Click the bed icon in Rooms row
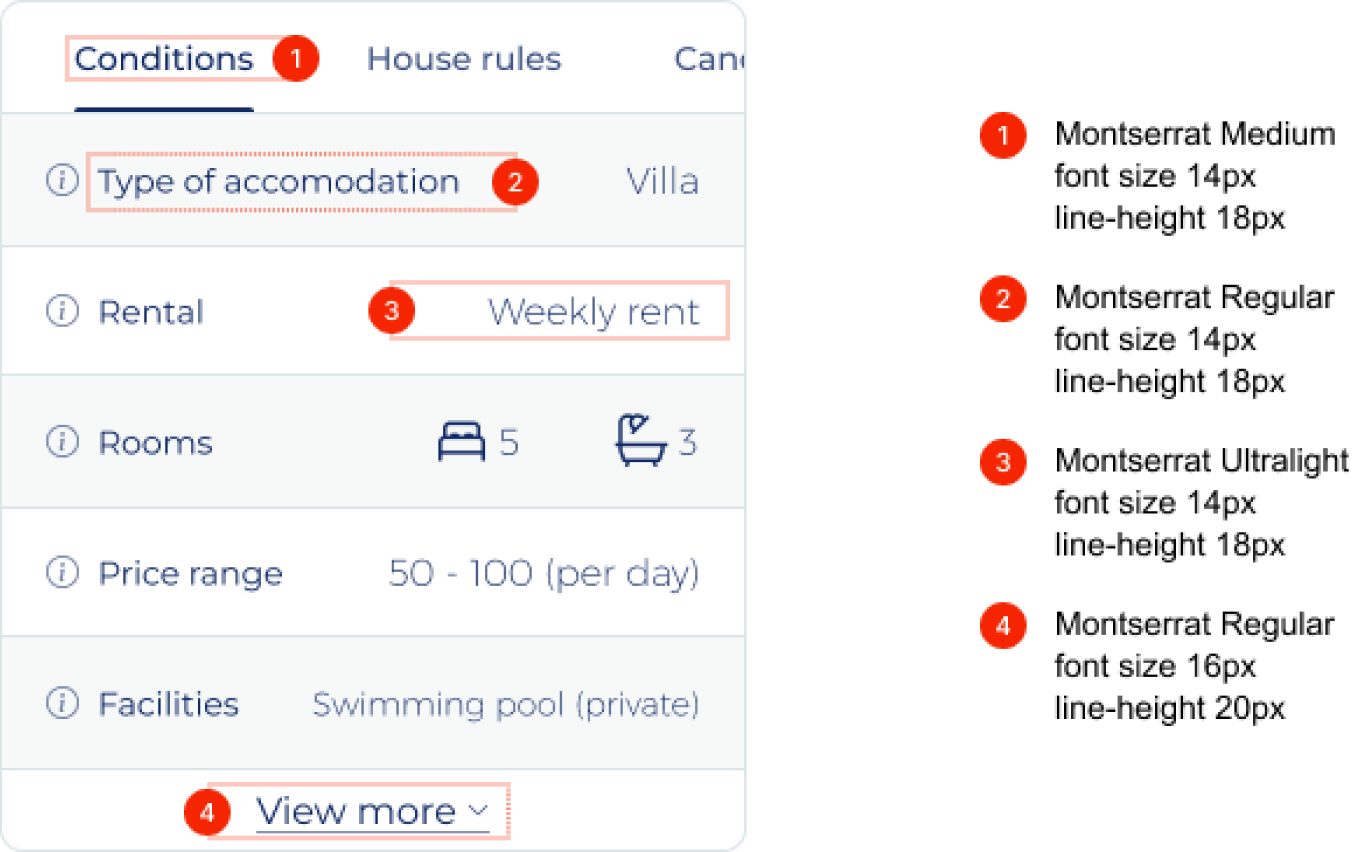This screenshot has width=1360, height=852. click(x=461, y=442)
